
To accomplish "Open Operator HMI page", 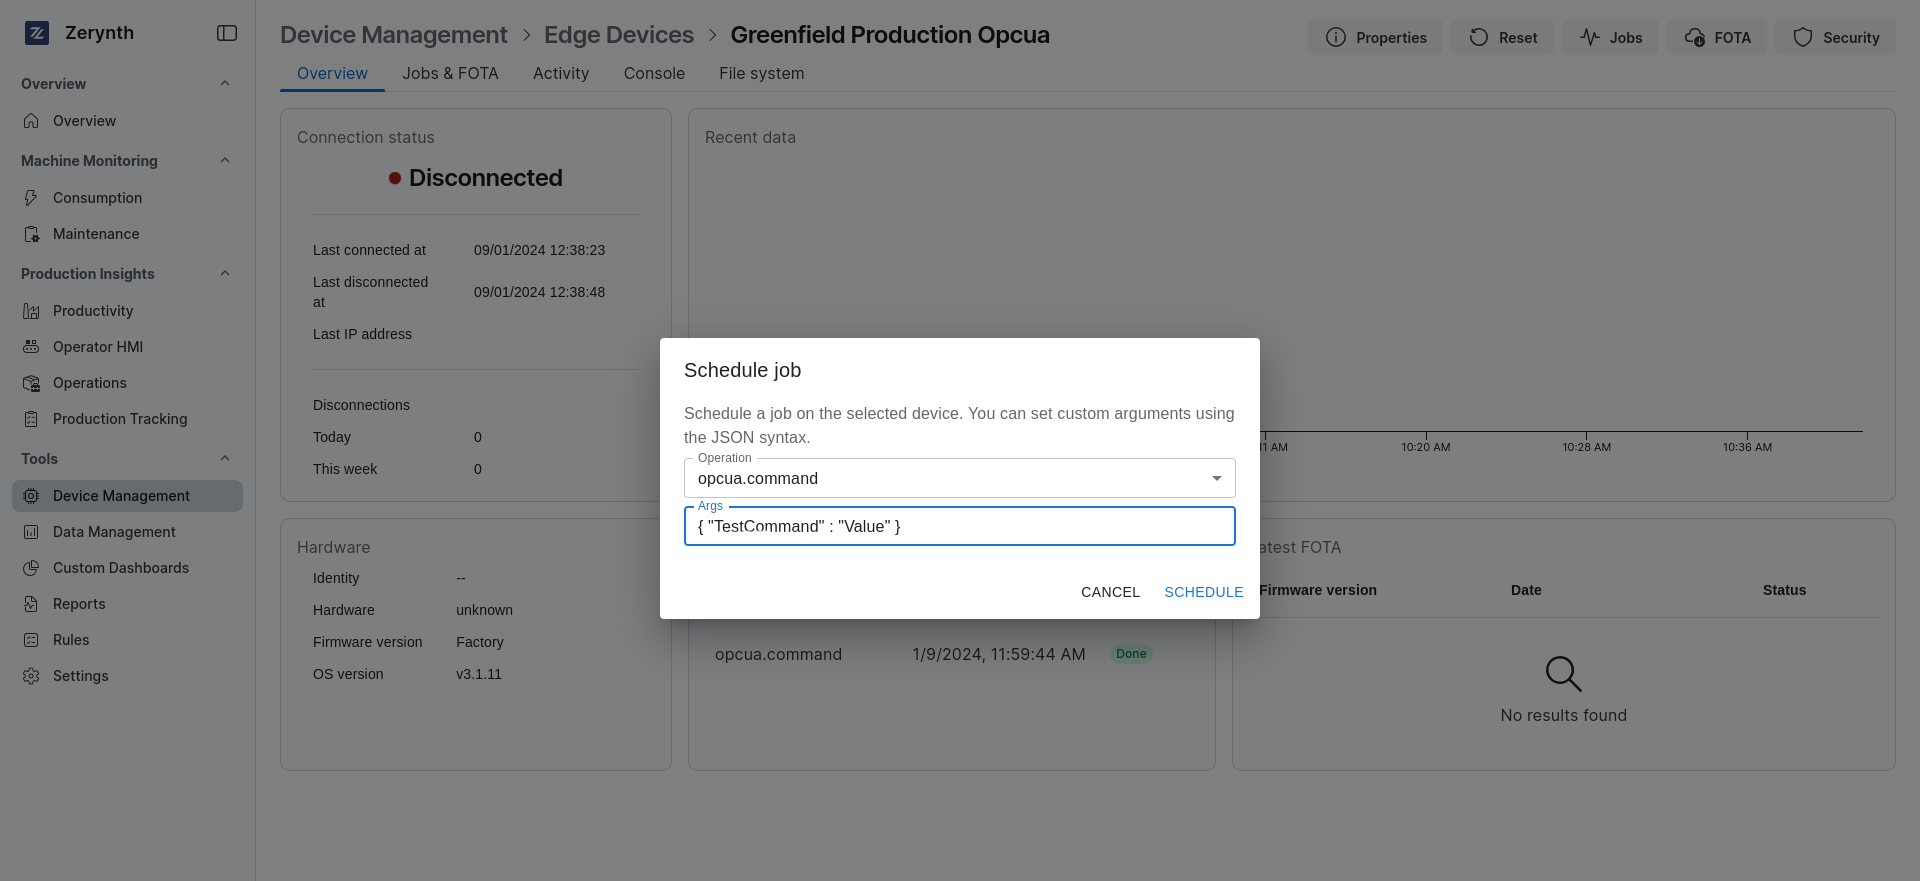I will point(127,347).
